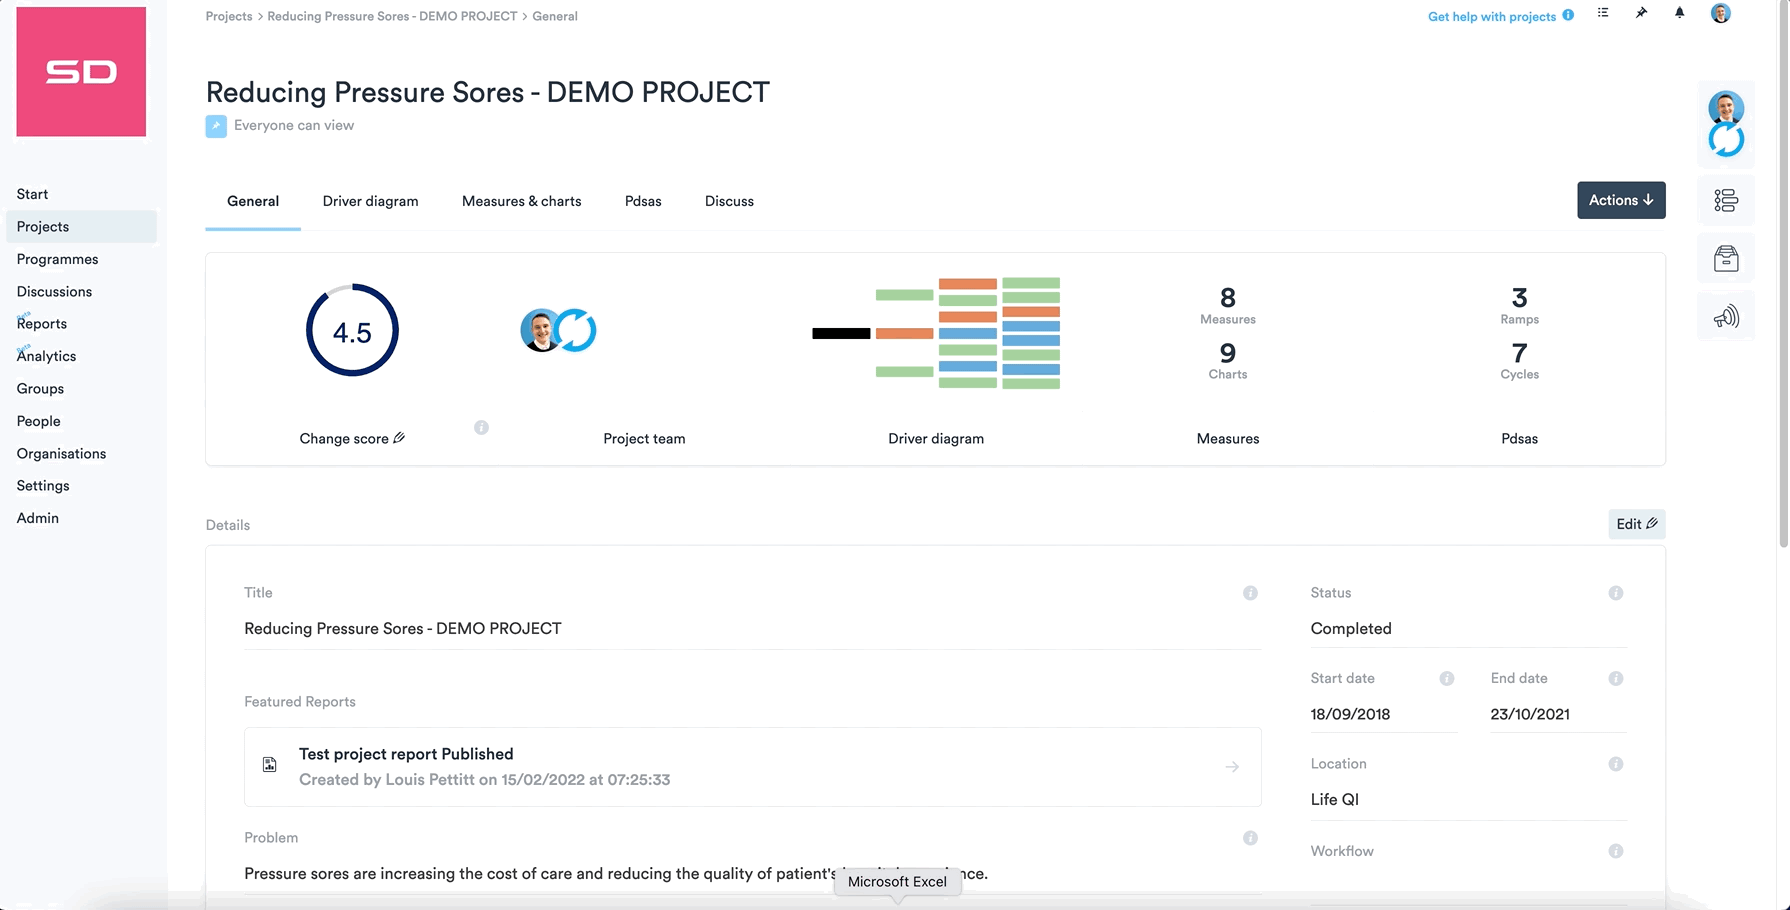Click the info icon beside Change score
1790x910 pixels.
tap(481, 428)
